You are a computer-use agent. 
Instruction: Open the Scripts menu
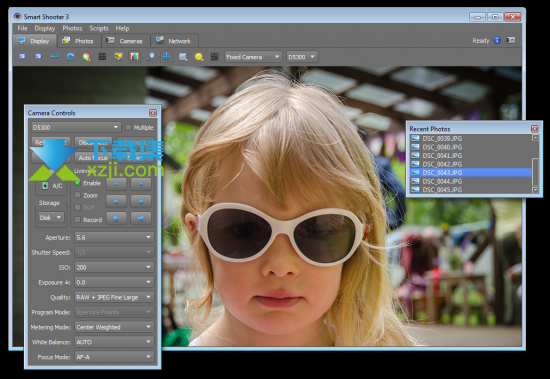(x=99, y=28)
